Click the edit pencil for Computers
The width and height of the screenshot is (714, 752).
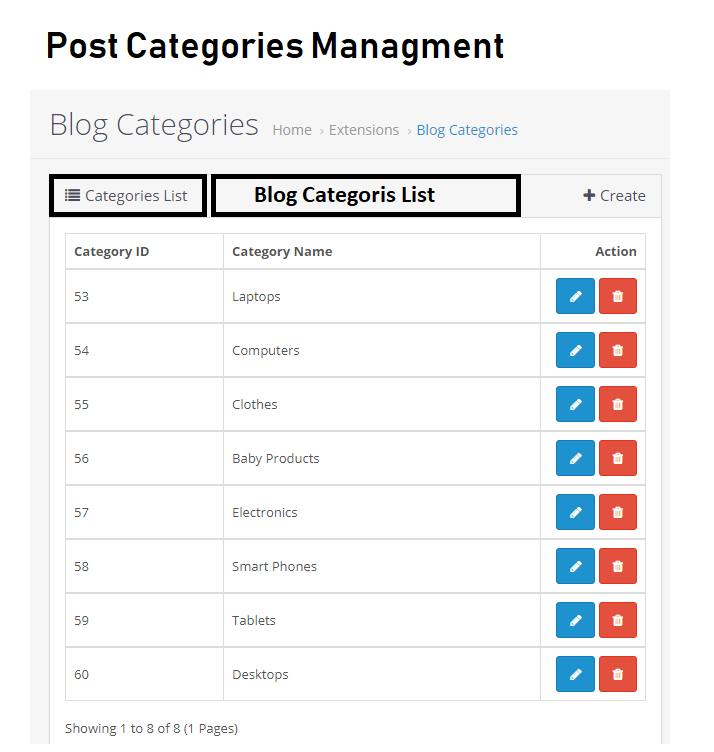(575, 350)
